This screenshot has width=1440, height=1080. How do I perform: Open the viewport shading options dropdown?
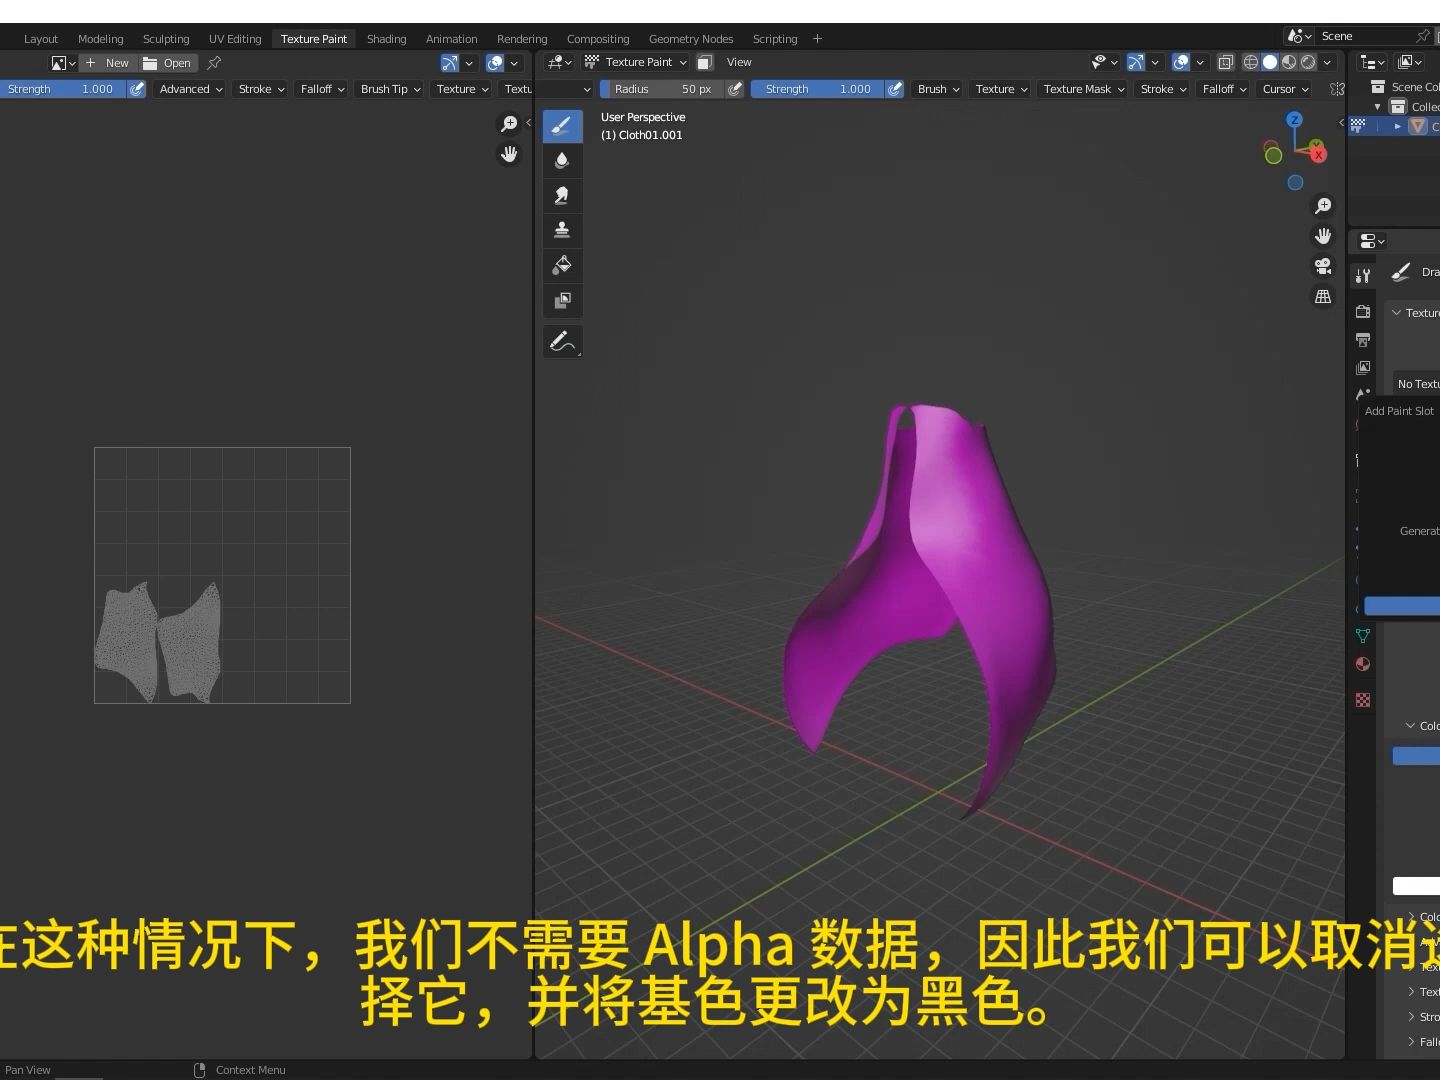pyautogui.click(x=1327, y=62)
